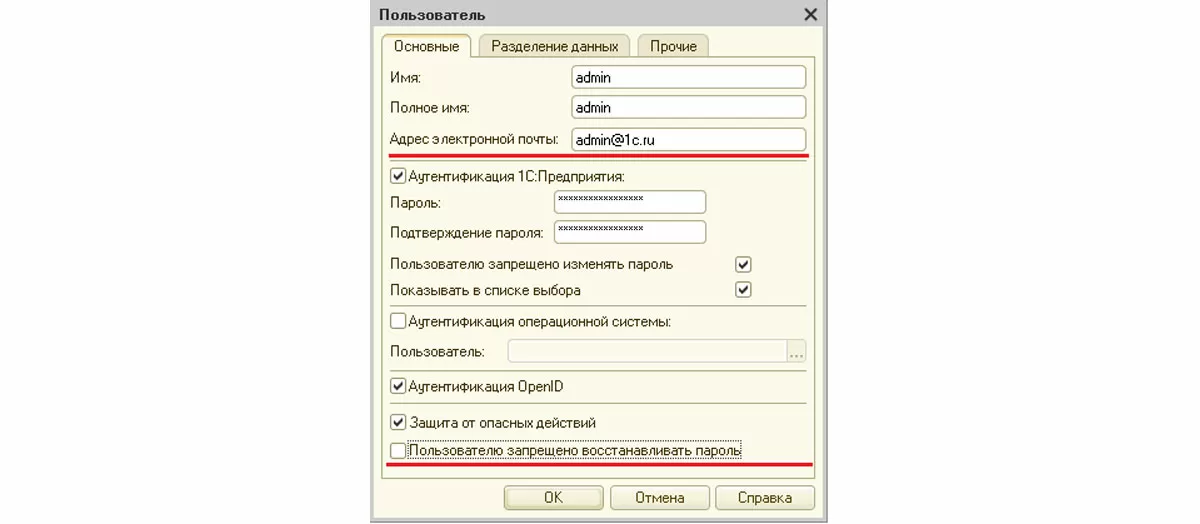Click the Имя input field
Screen dimensions: 1200x524
point(688,77)
